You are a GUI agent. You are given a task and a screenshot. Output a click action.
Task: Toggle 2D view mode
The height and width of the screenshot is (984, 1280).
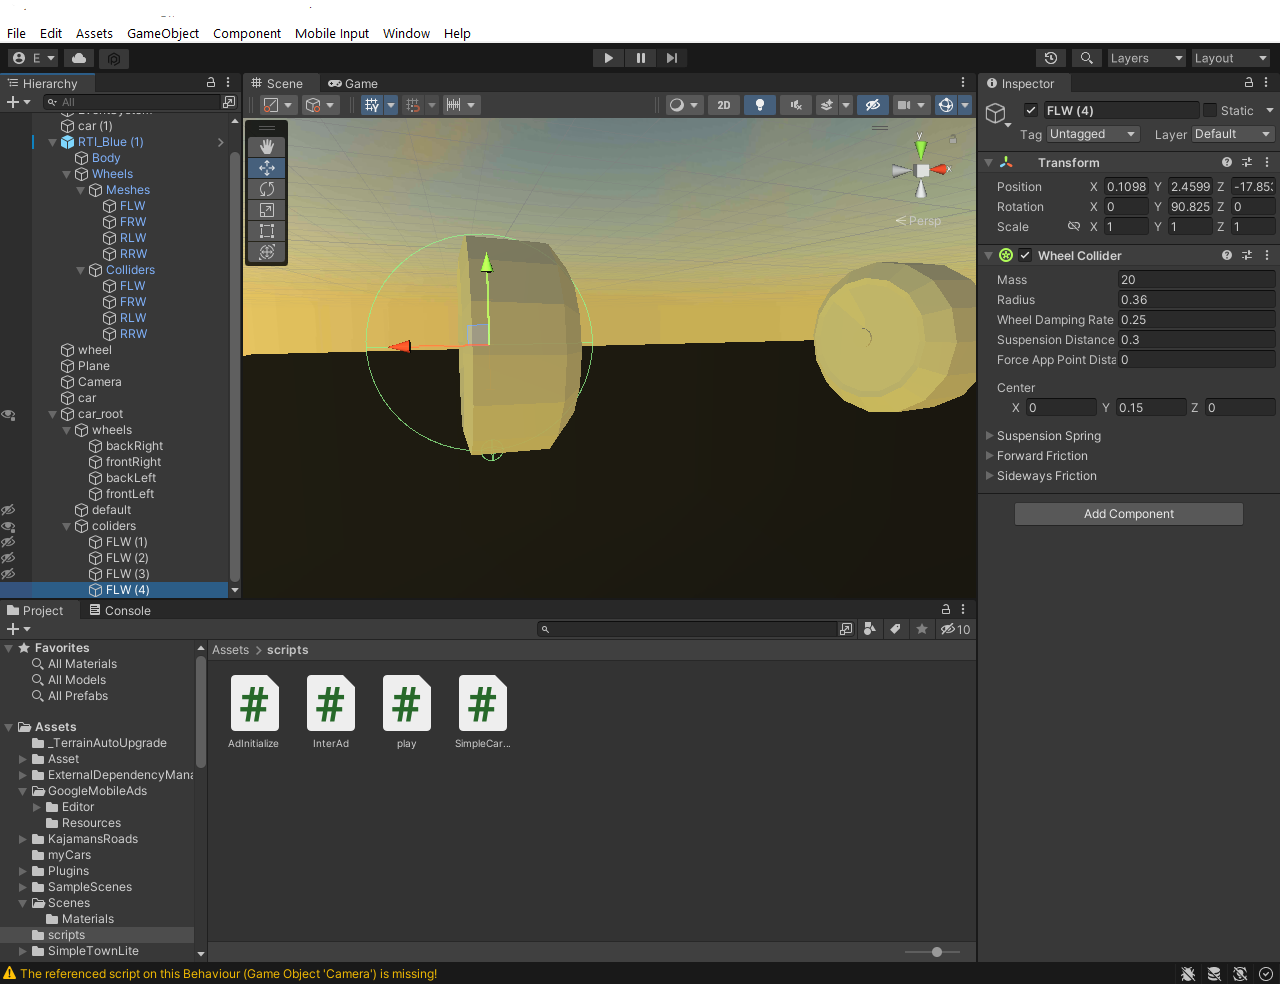point(724,105)
